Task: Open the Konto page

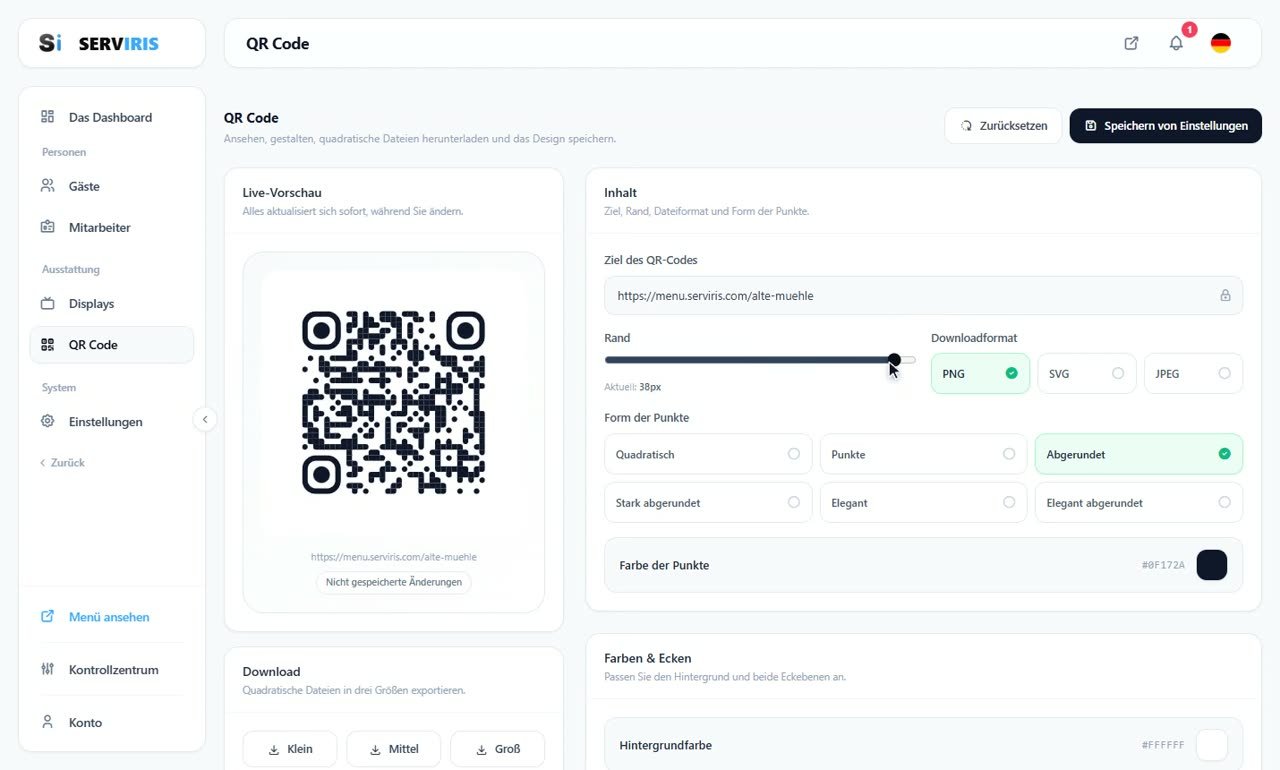Action: [x=112, y=722]
